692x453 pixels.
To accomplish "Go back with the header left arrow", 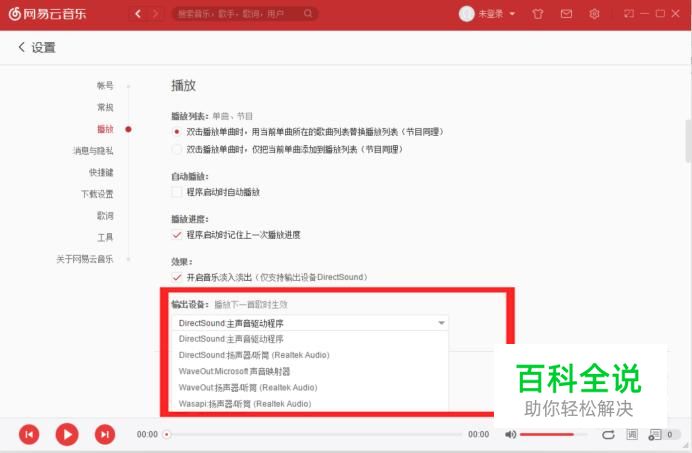I will (x=138, y=14).
